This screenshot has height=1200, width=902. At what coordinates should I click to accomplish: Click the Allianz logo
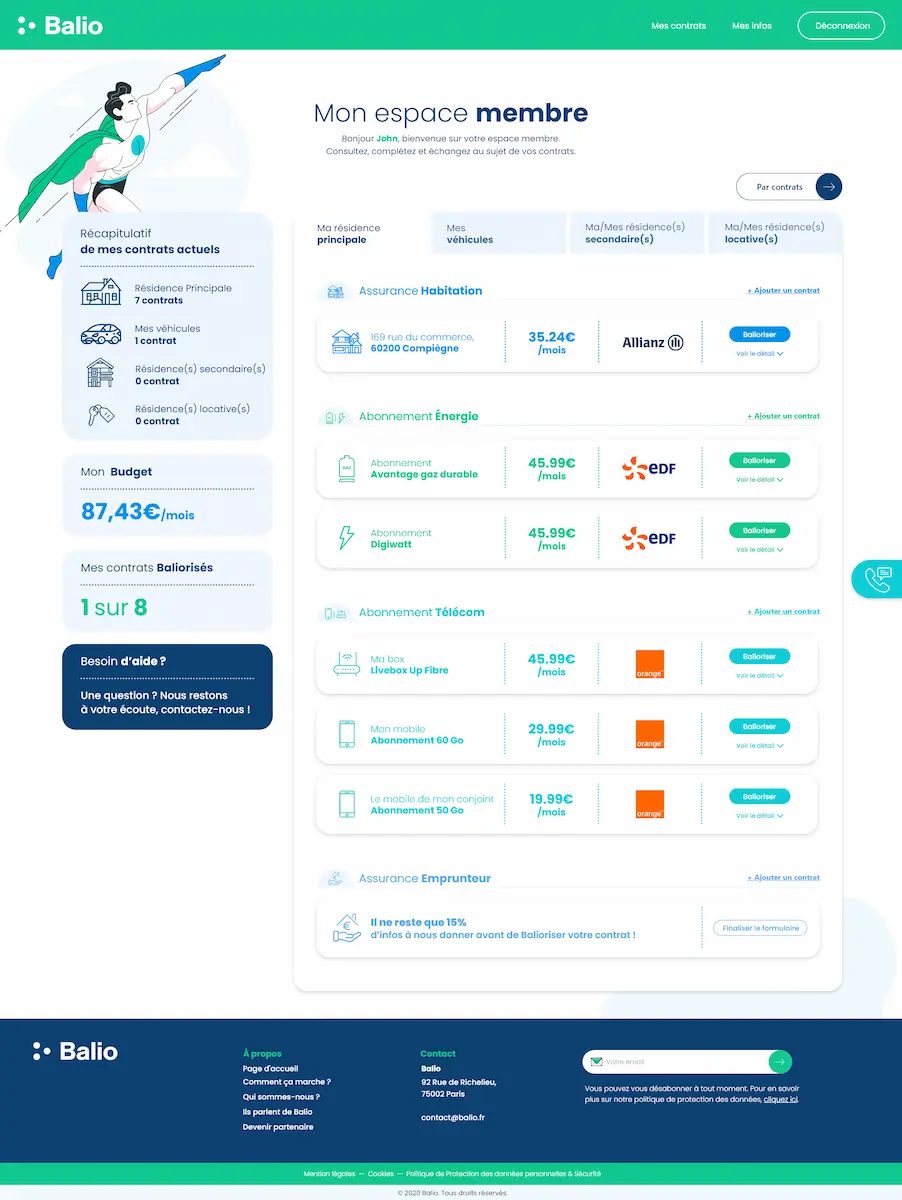click(652, 342)
